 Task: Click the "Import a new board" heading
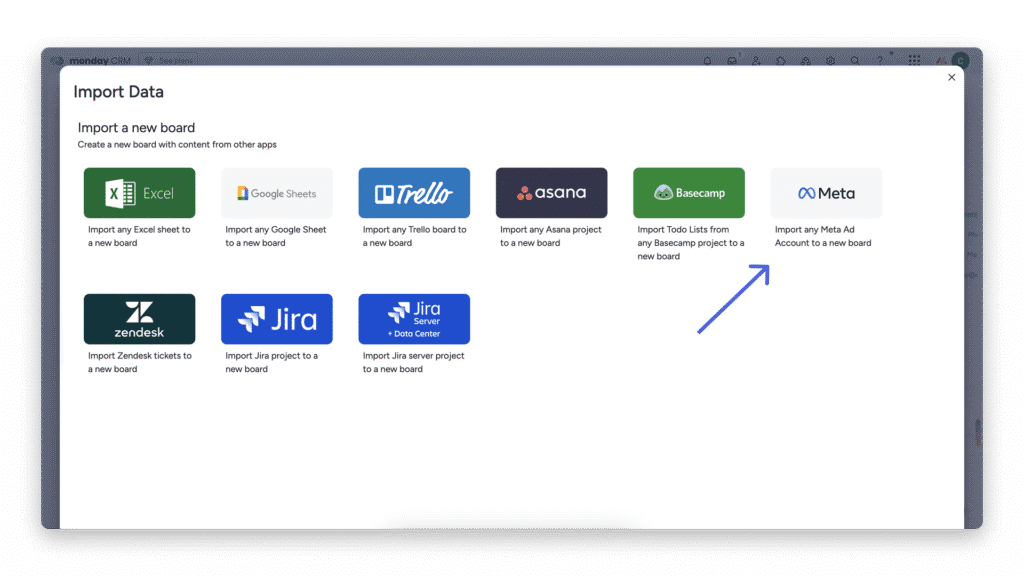[x=136, y=128]
